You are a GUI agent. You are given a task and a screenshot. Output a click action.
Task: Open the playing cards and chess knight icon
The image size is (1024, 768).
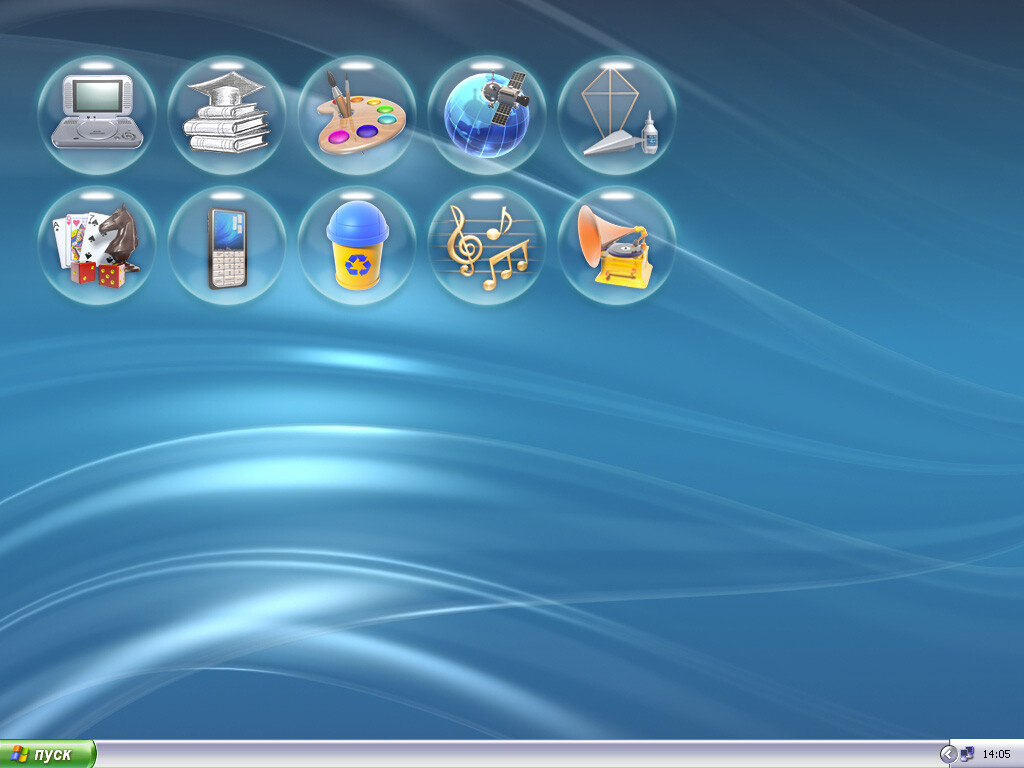coord(97,245)
